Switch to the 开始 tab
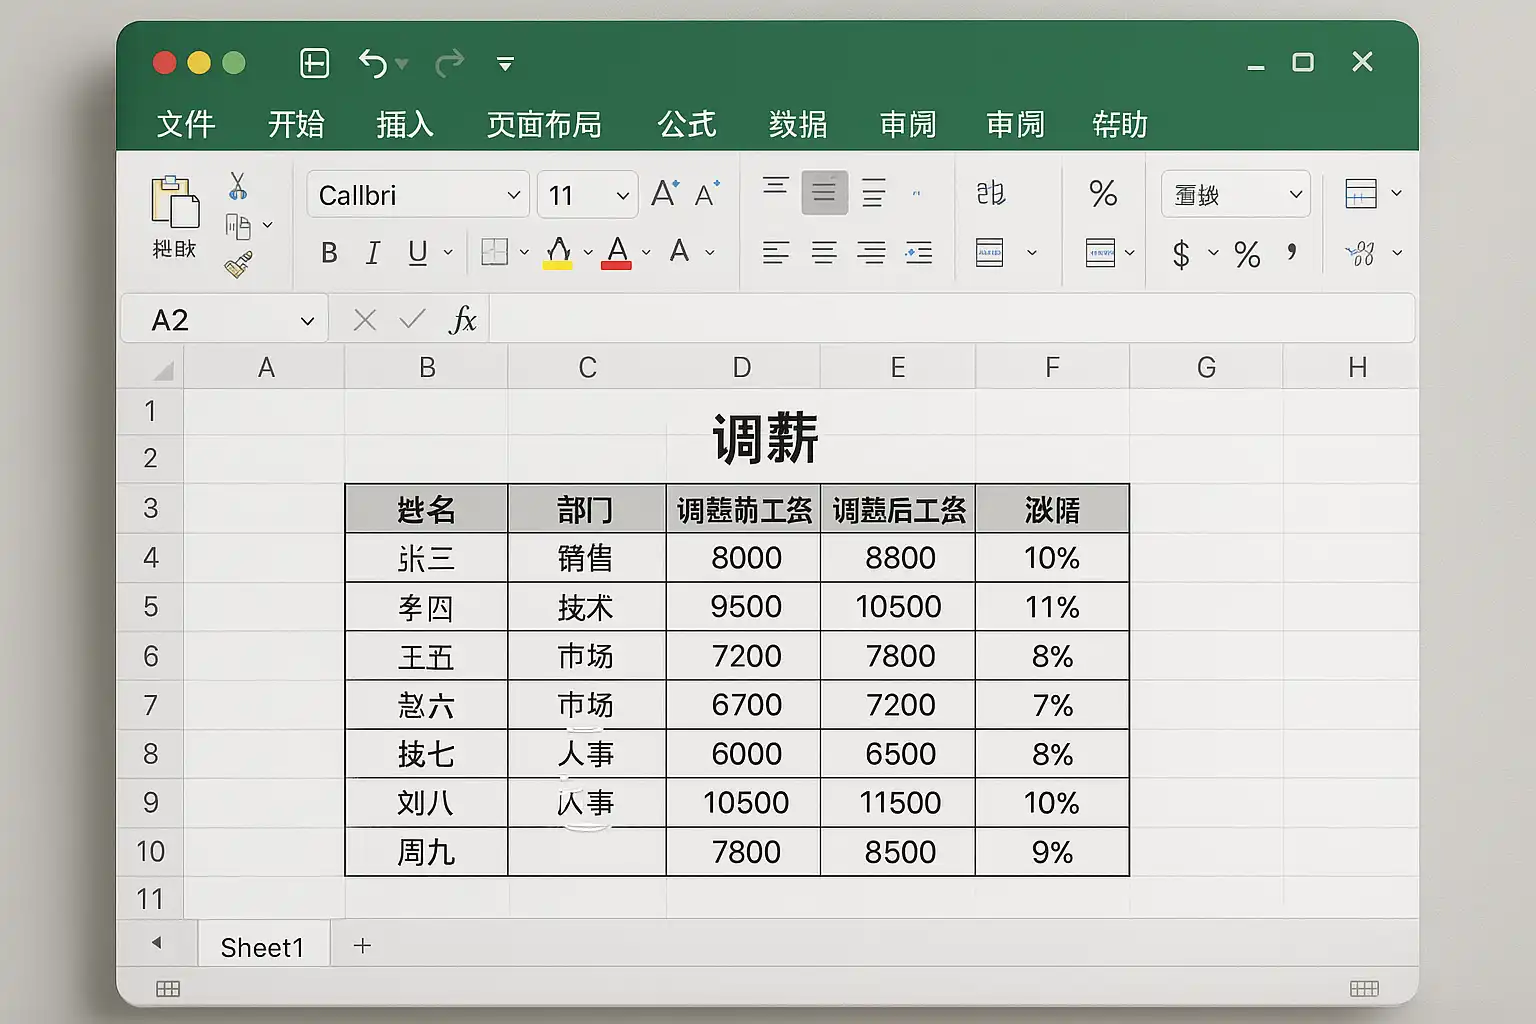Image resolution: width=1536 pixels, height=1024 pixels. [296, 124]
